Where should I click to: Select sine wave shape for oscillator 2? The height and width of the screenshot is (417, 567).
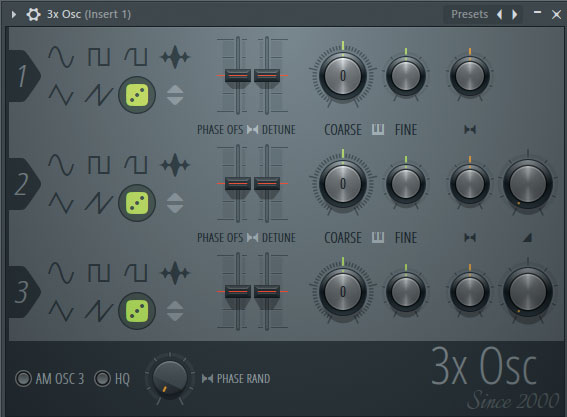point(61,165)
